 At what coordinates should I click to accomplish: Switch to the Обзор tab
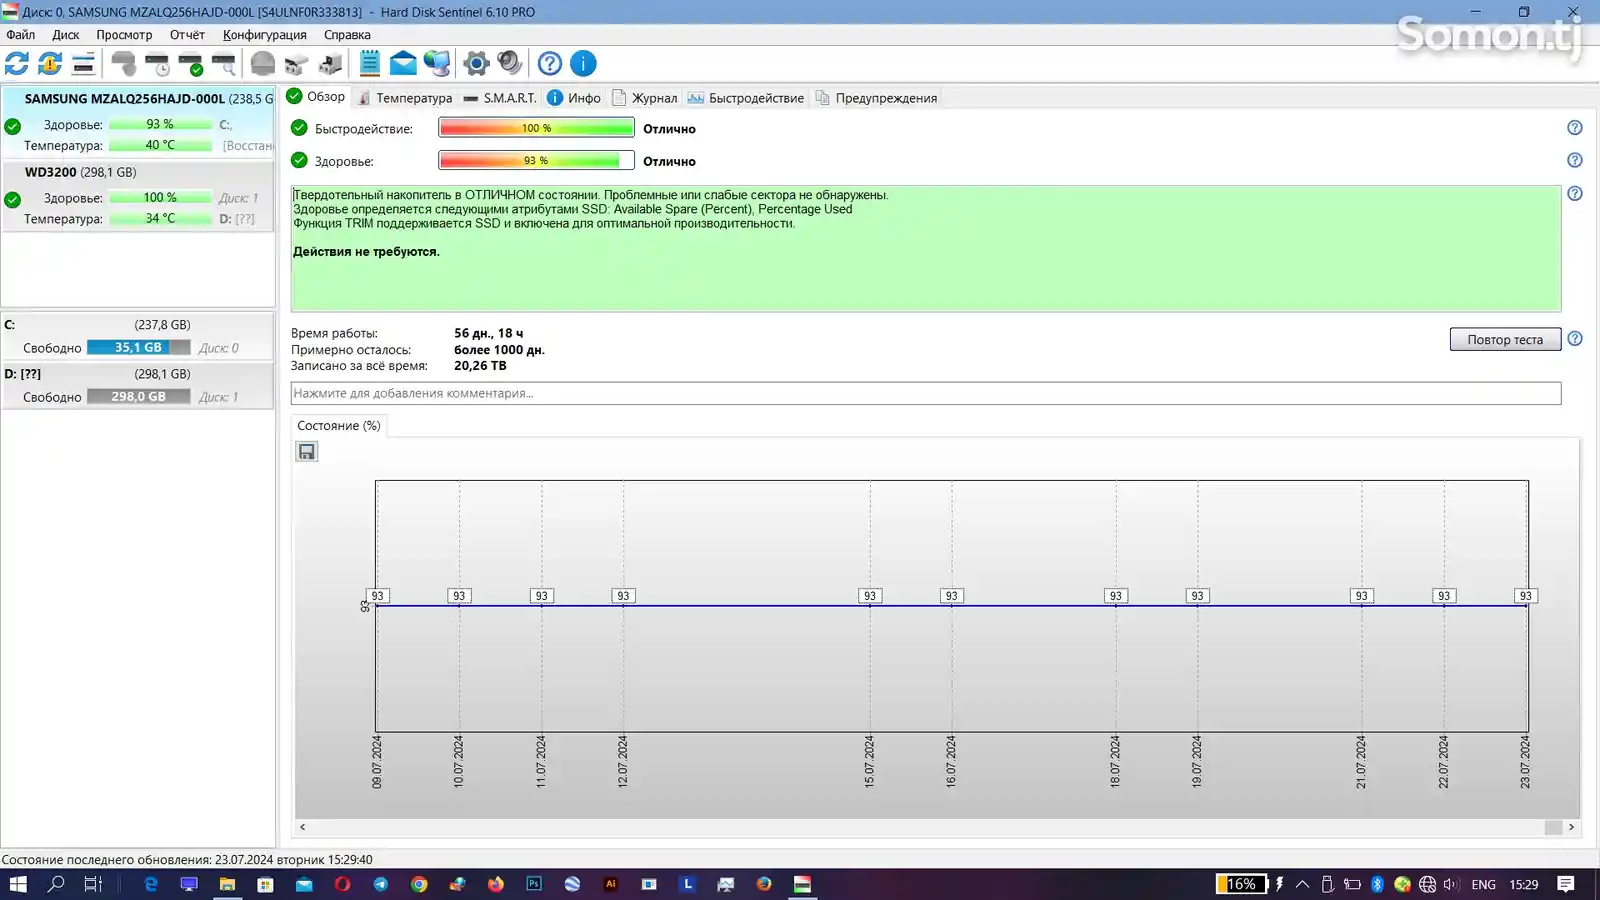point(316,97)
